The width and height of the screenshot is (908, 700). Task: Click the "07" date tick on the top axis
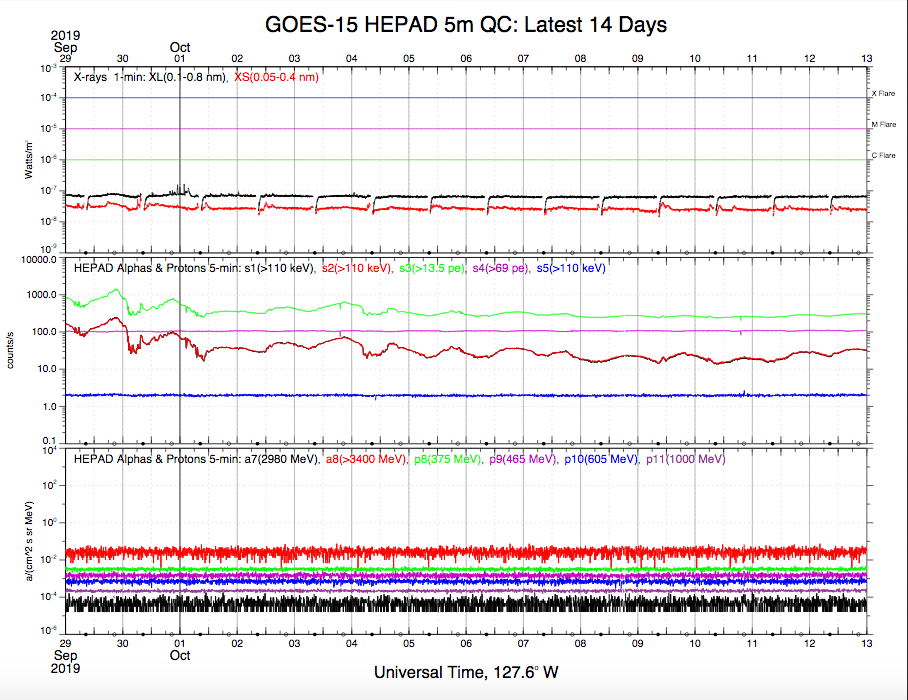point(523,58)
